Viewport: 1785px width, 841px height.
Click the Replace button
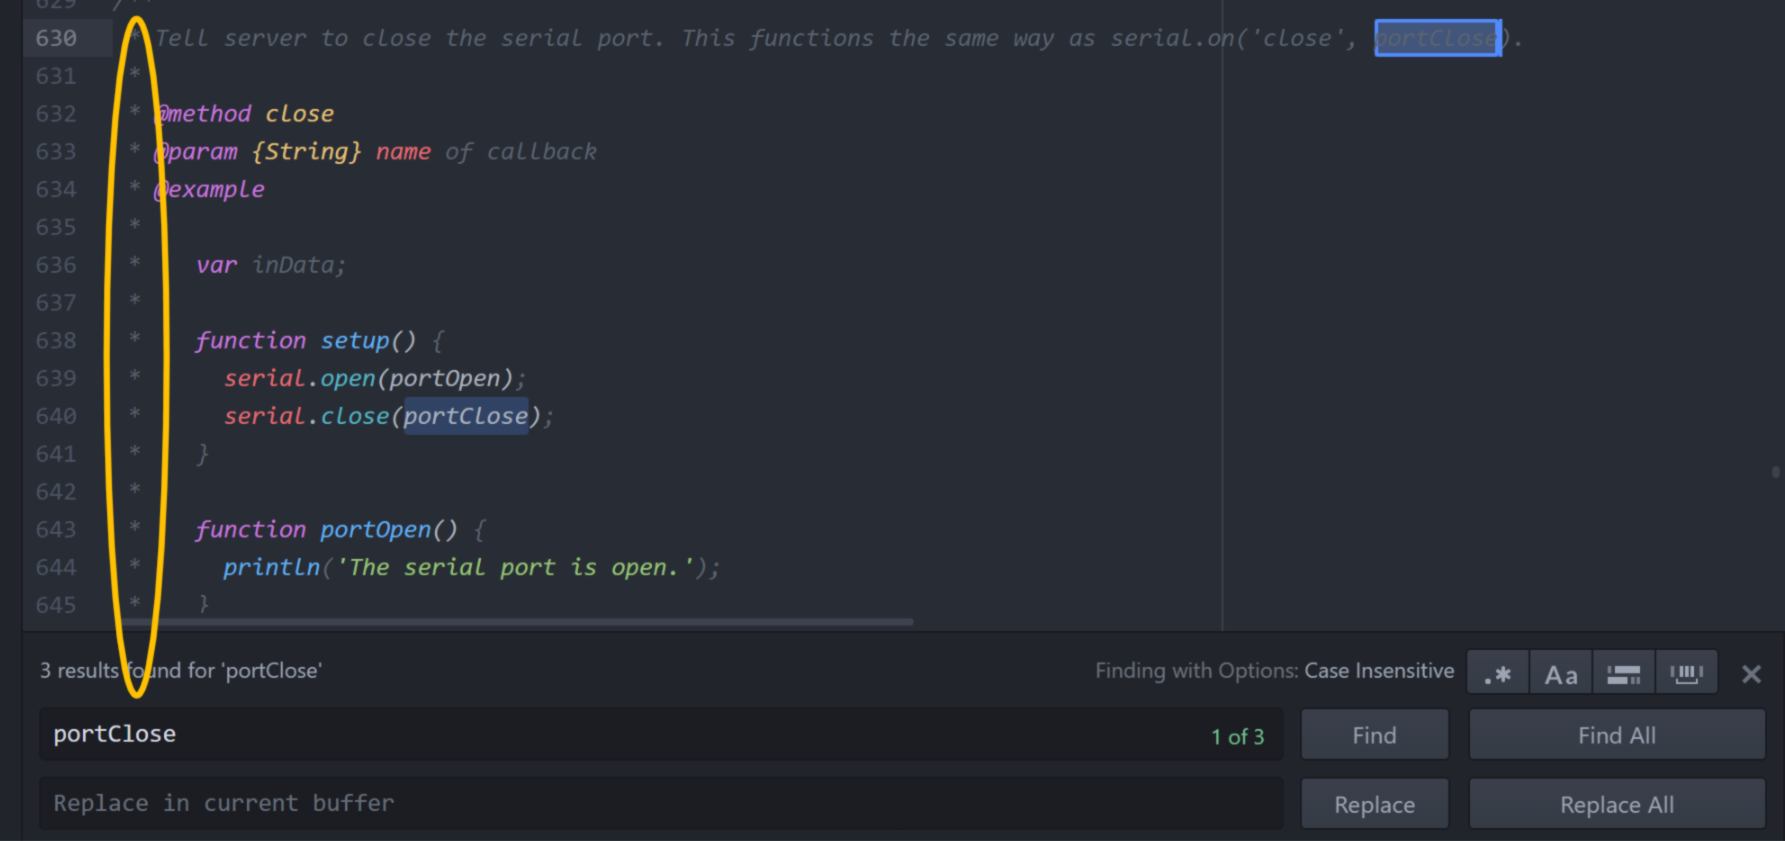coord(1374,804)
